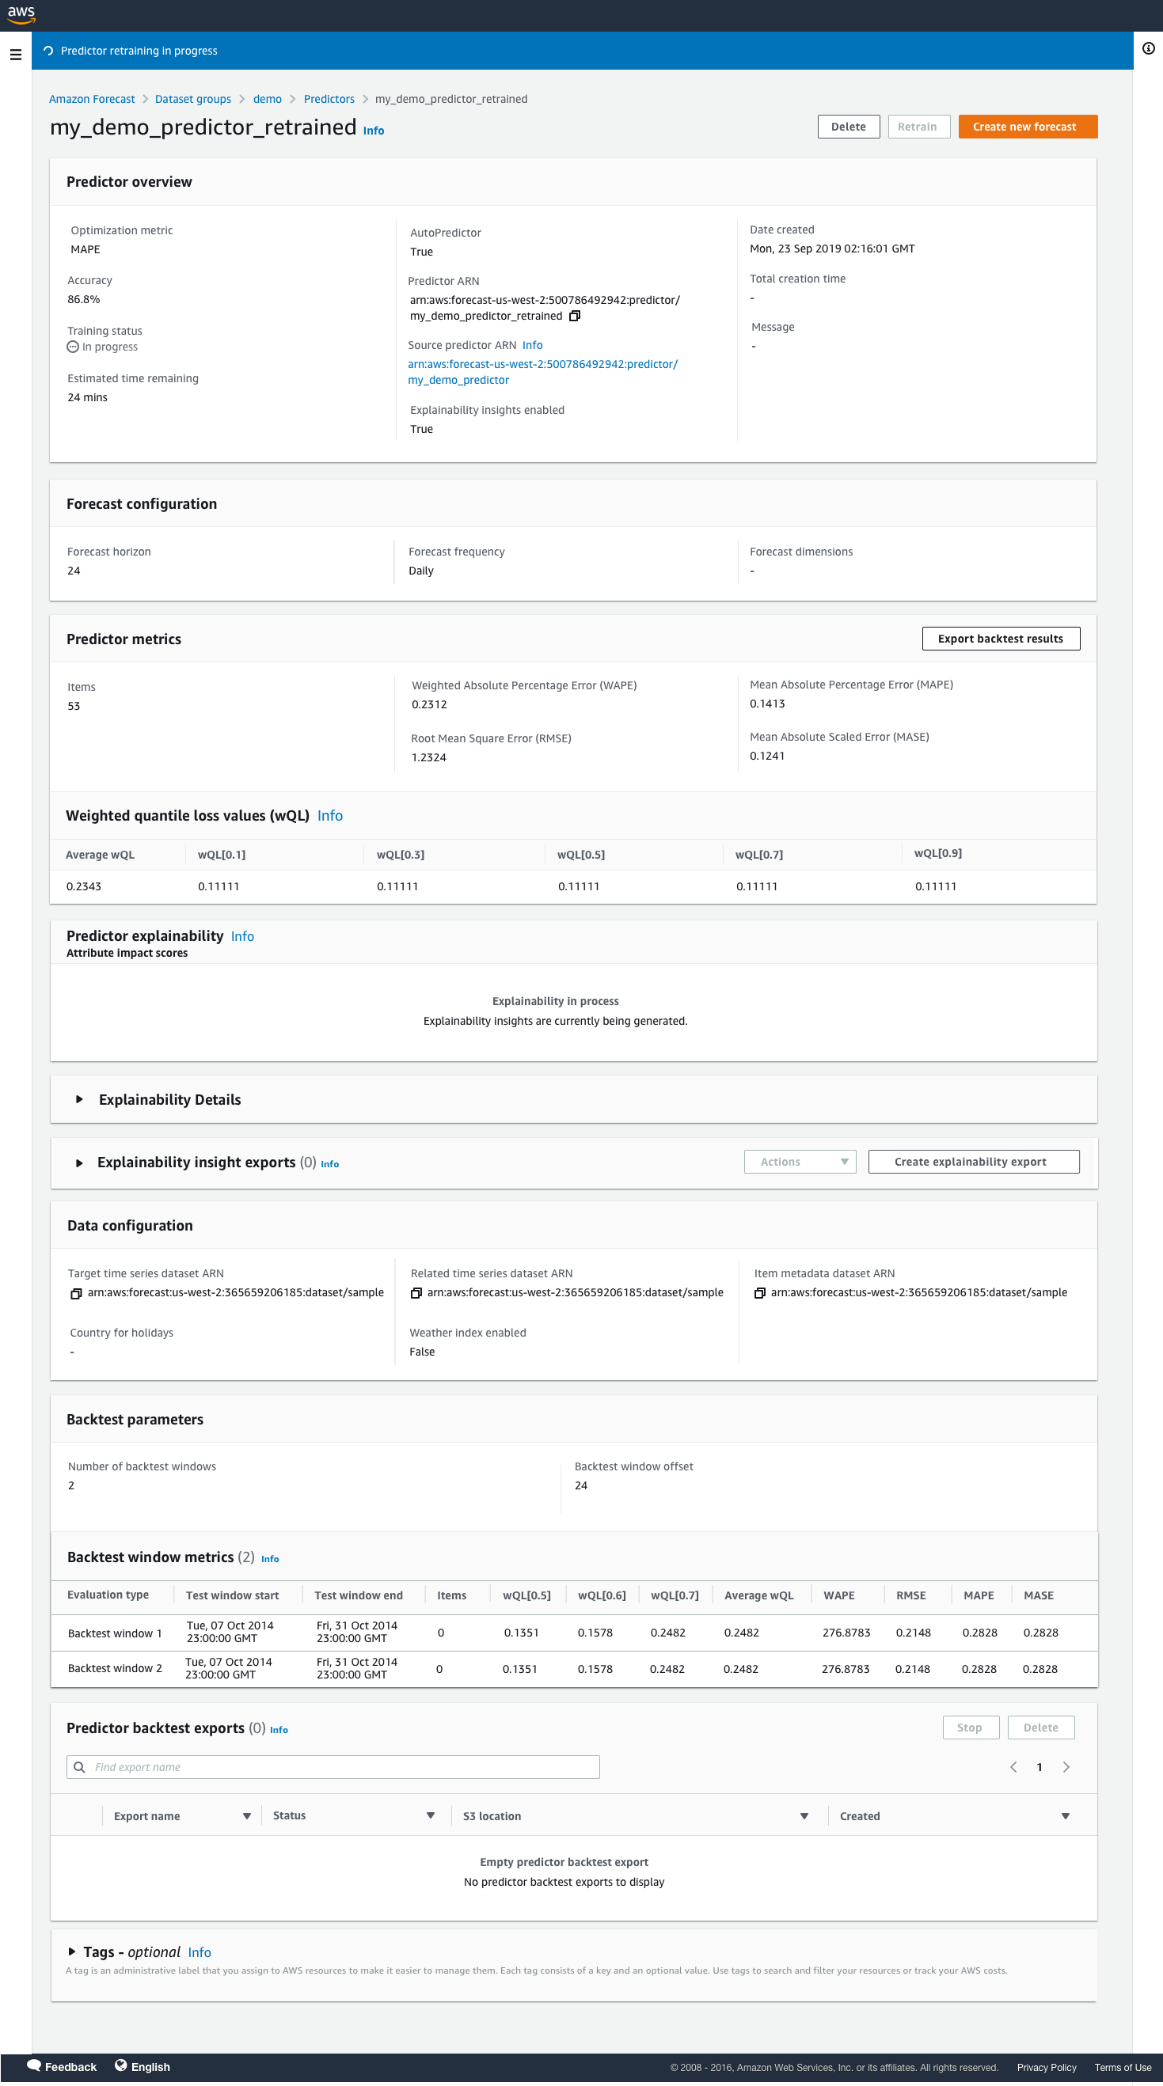Click Export backtest results button
Image resolution: width=1163 pixels, height=2086 pixels.
(x=1000, y=639)
